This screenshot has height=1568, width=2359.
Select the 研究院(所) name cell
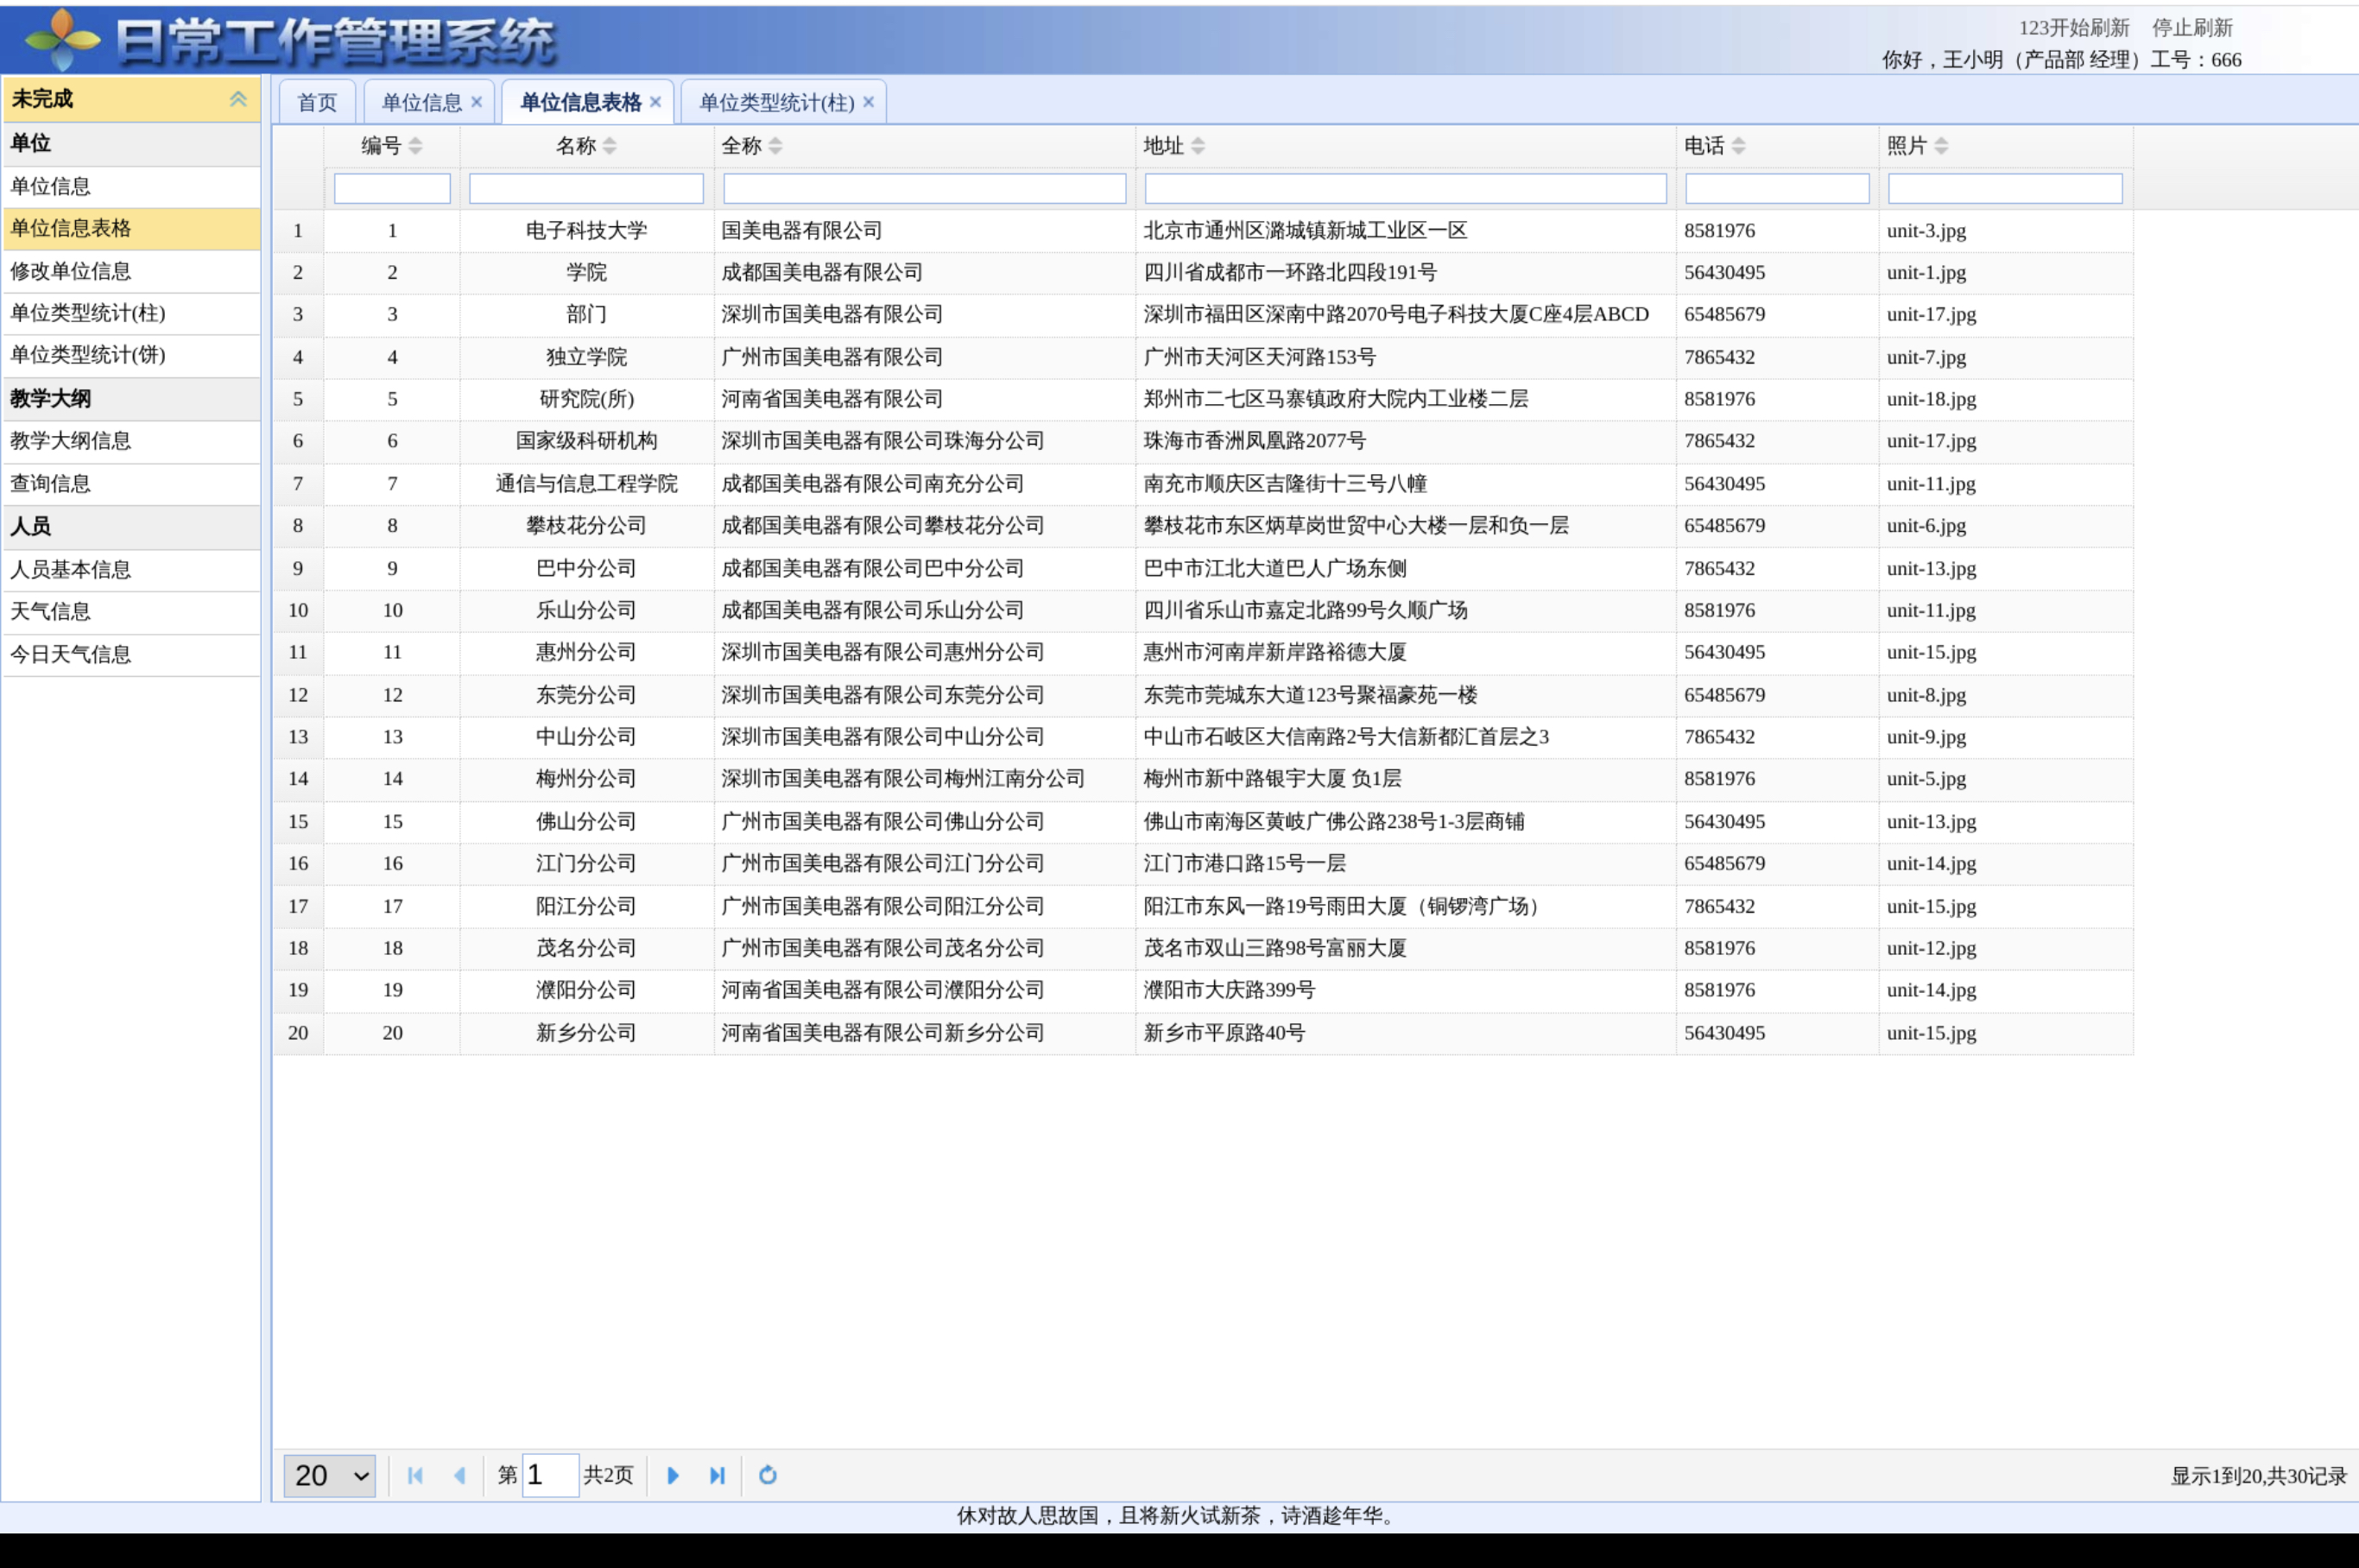pyautogui.click(x=587, y=400)
